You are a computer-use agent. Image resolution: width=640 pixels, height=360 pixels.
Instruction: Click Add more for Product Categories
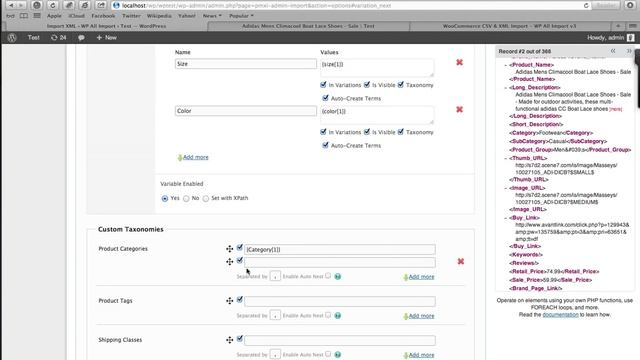421,277
